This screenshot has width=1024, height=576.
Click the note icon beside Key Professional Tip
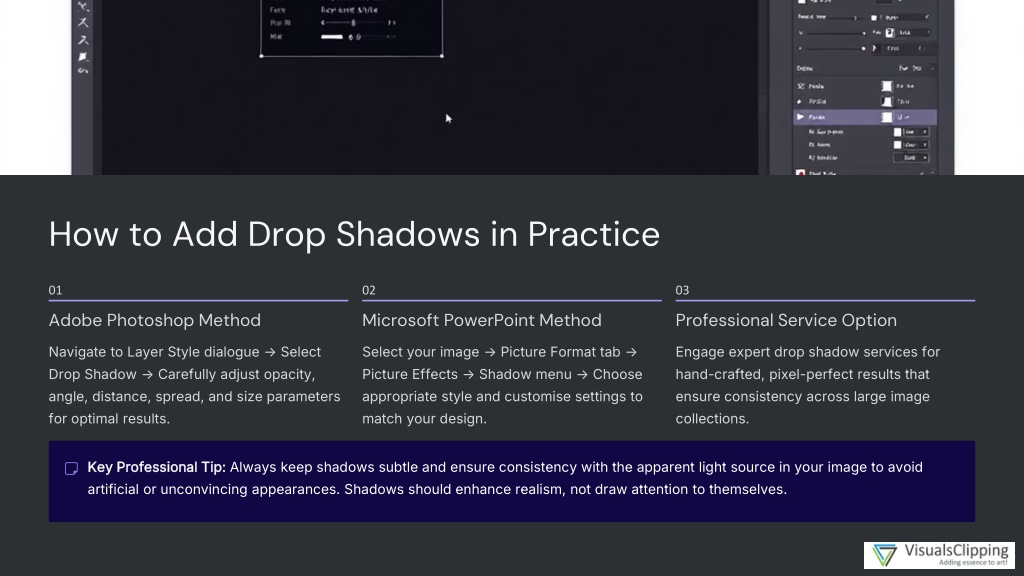coord(71,468)
